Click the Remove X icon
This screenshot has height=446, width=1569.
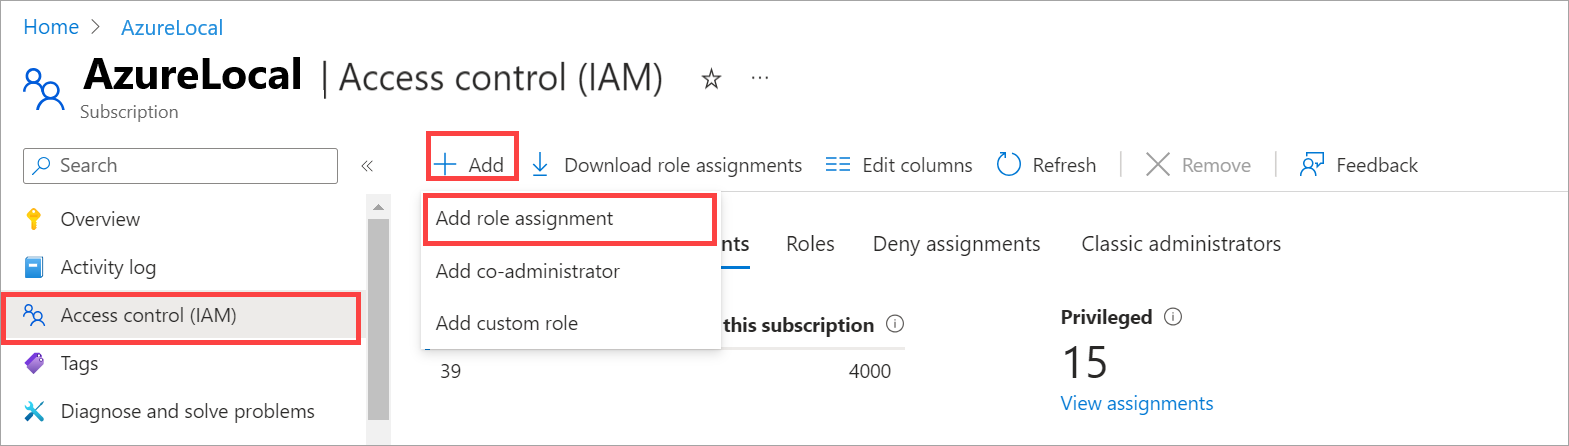[x=1157, y=165]
